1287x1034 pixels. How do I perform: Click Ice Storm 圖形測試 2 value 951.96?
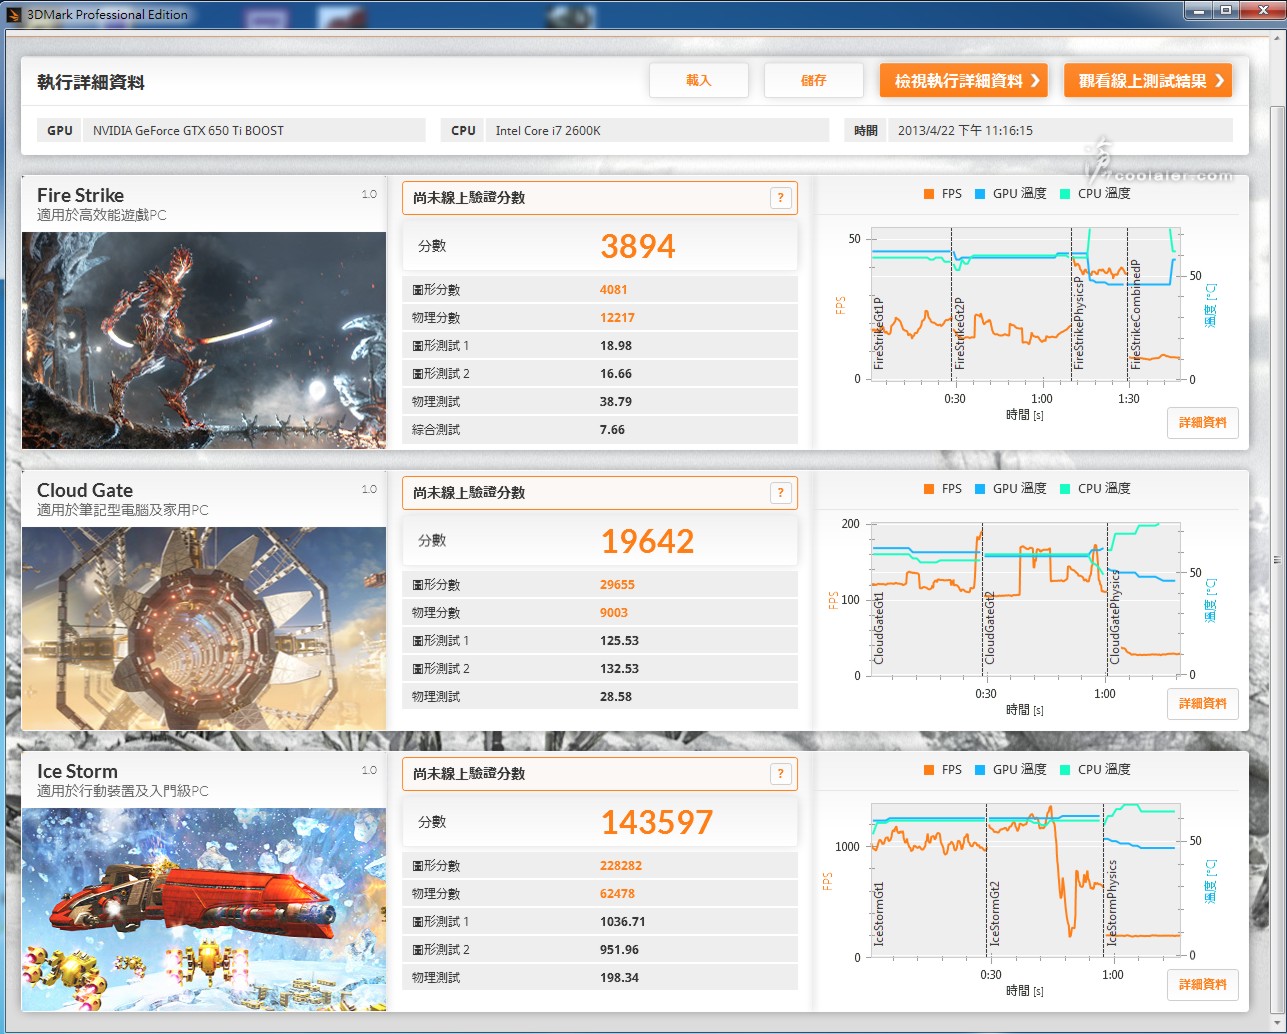click(x=619, y=950)
